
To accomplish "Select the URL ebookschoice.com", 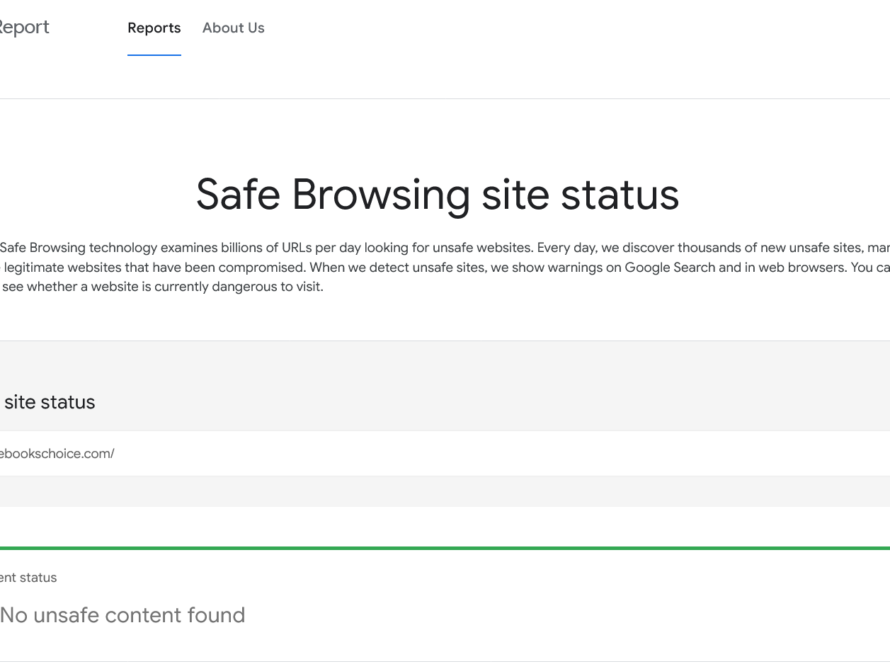I will click(x=55, y=453).
